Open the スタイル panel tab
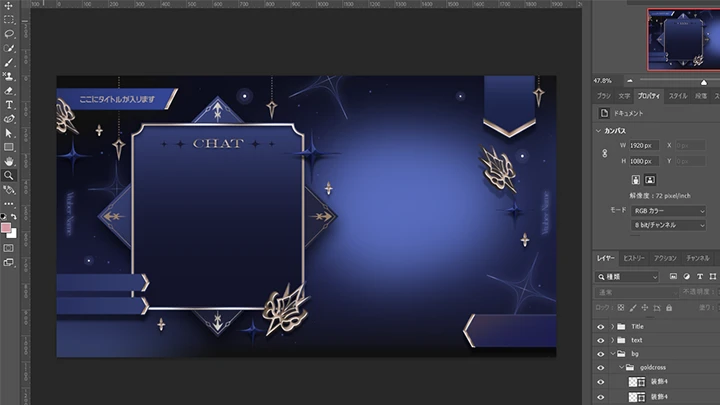The width and height of the screenshot is (720, 405). 677,96
